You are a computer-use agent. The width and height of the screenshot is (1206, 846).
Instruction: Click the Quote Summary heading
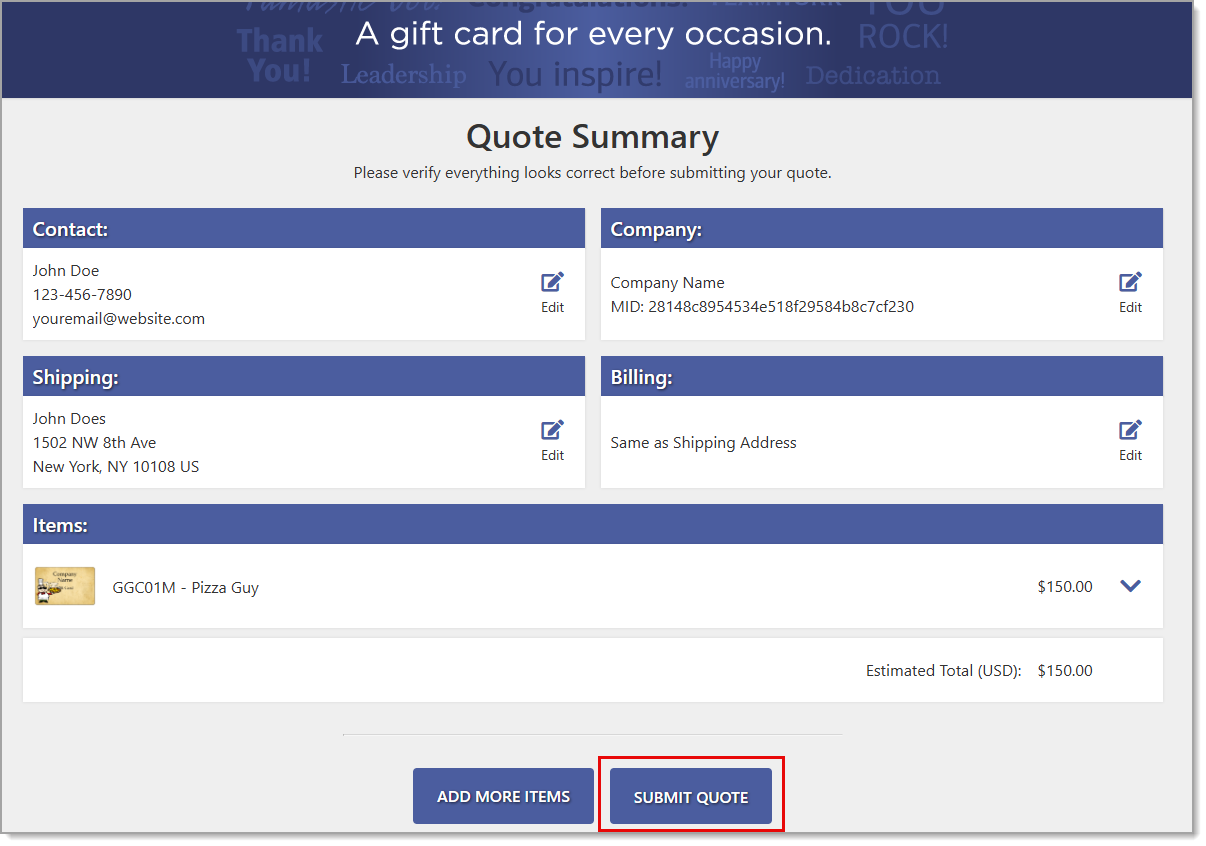tap(591, 137)
